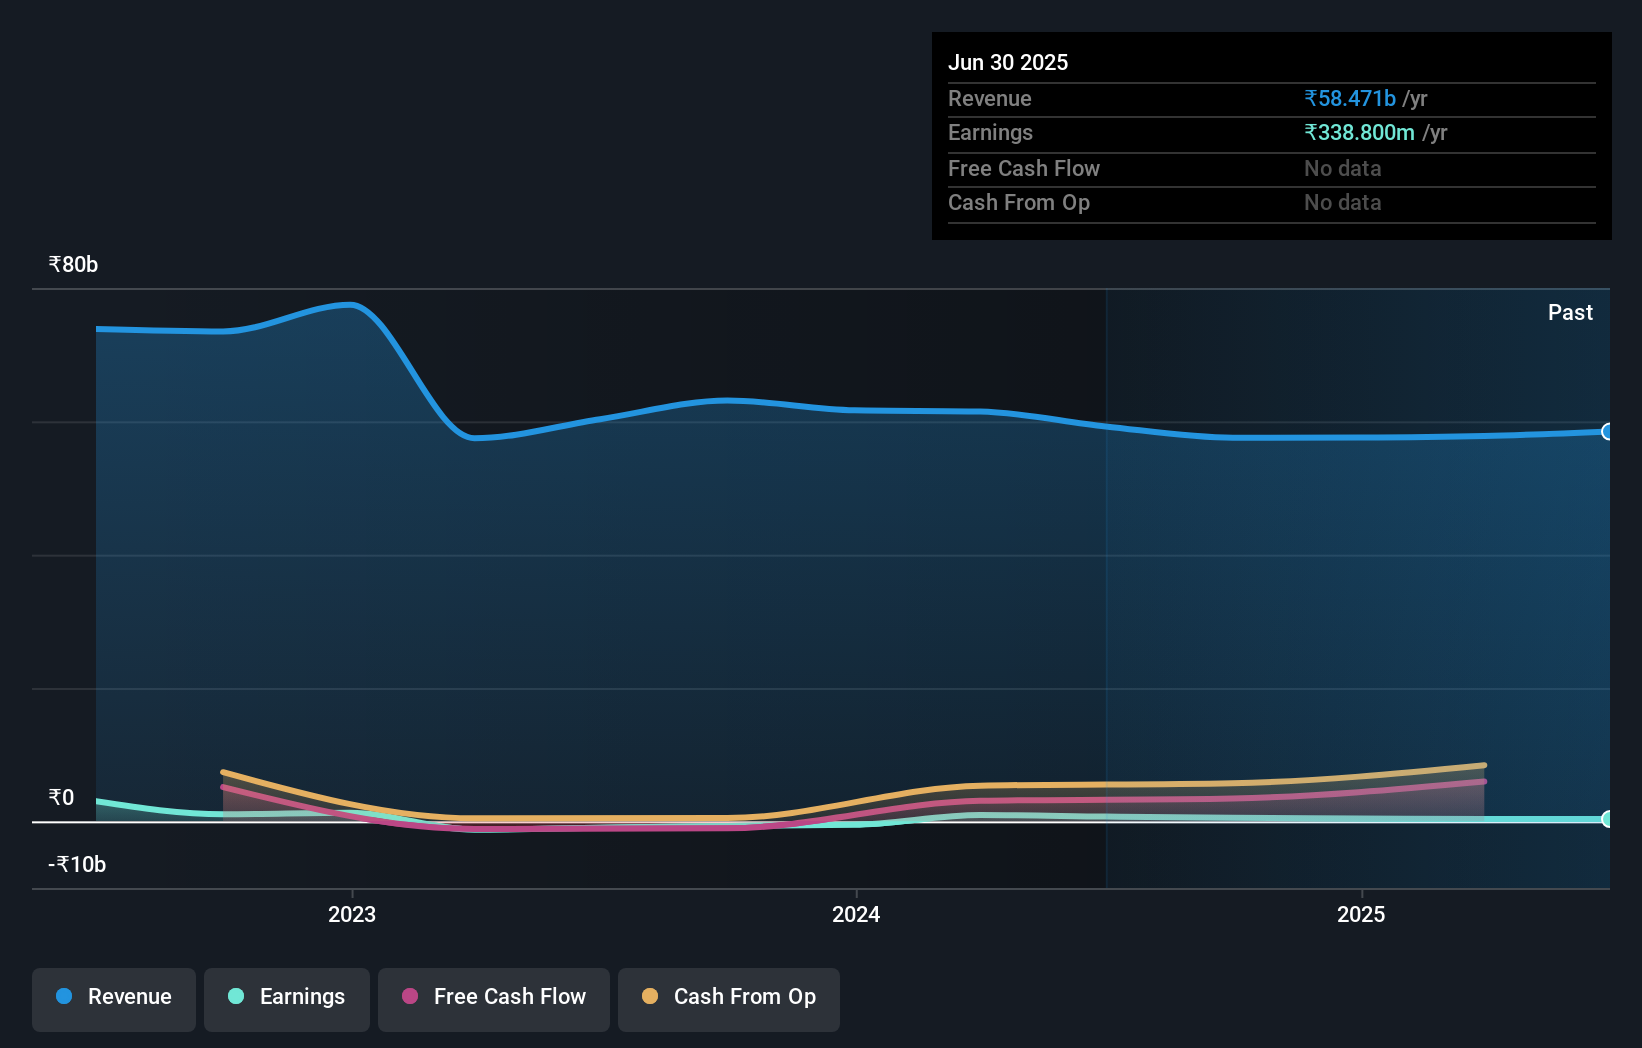Toggle the Free Cash Flow legend button

tap(494, 999)
